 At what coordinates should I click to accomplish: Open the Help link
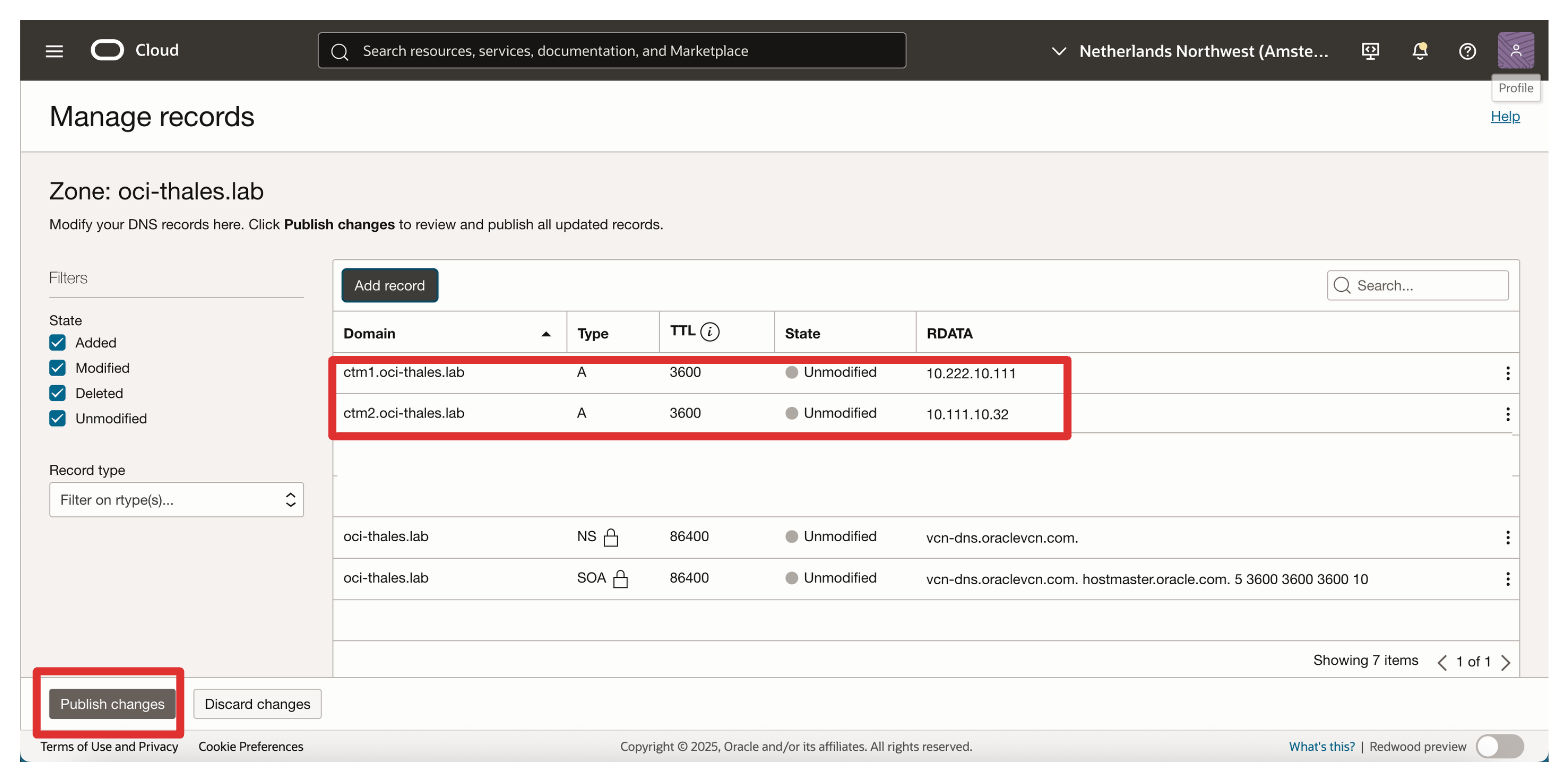coord(1504,117)
